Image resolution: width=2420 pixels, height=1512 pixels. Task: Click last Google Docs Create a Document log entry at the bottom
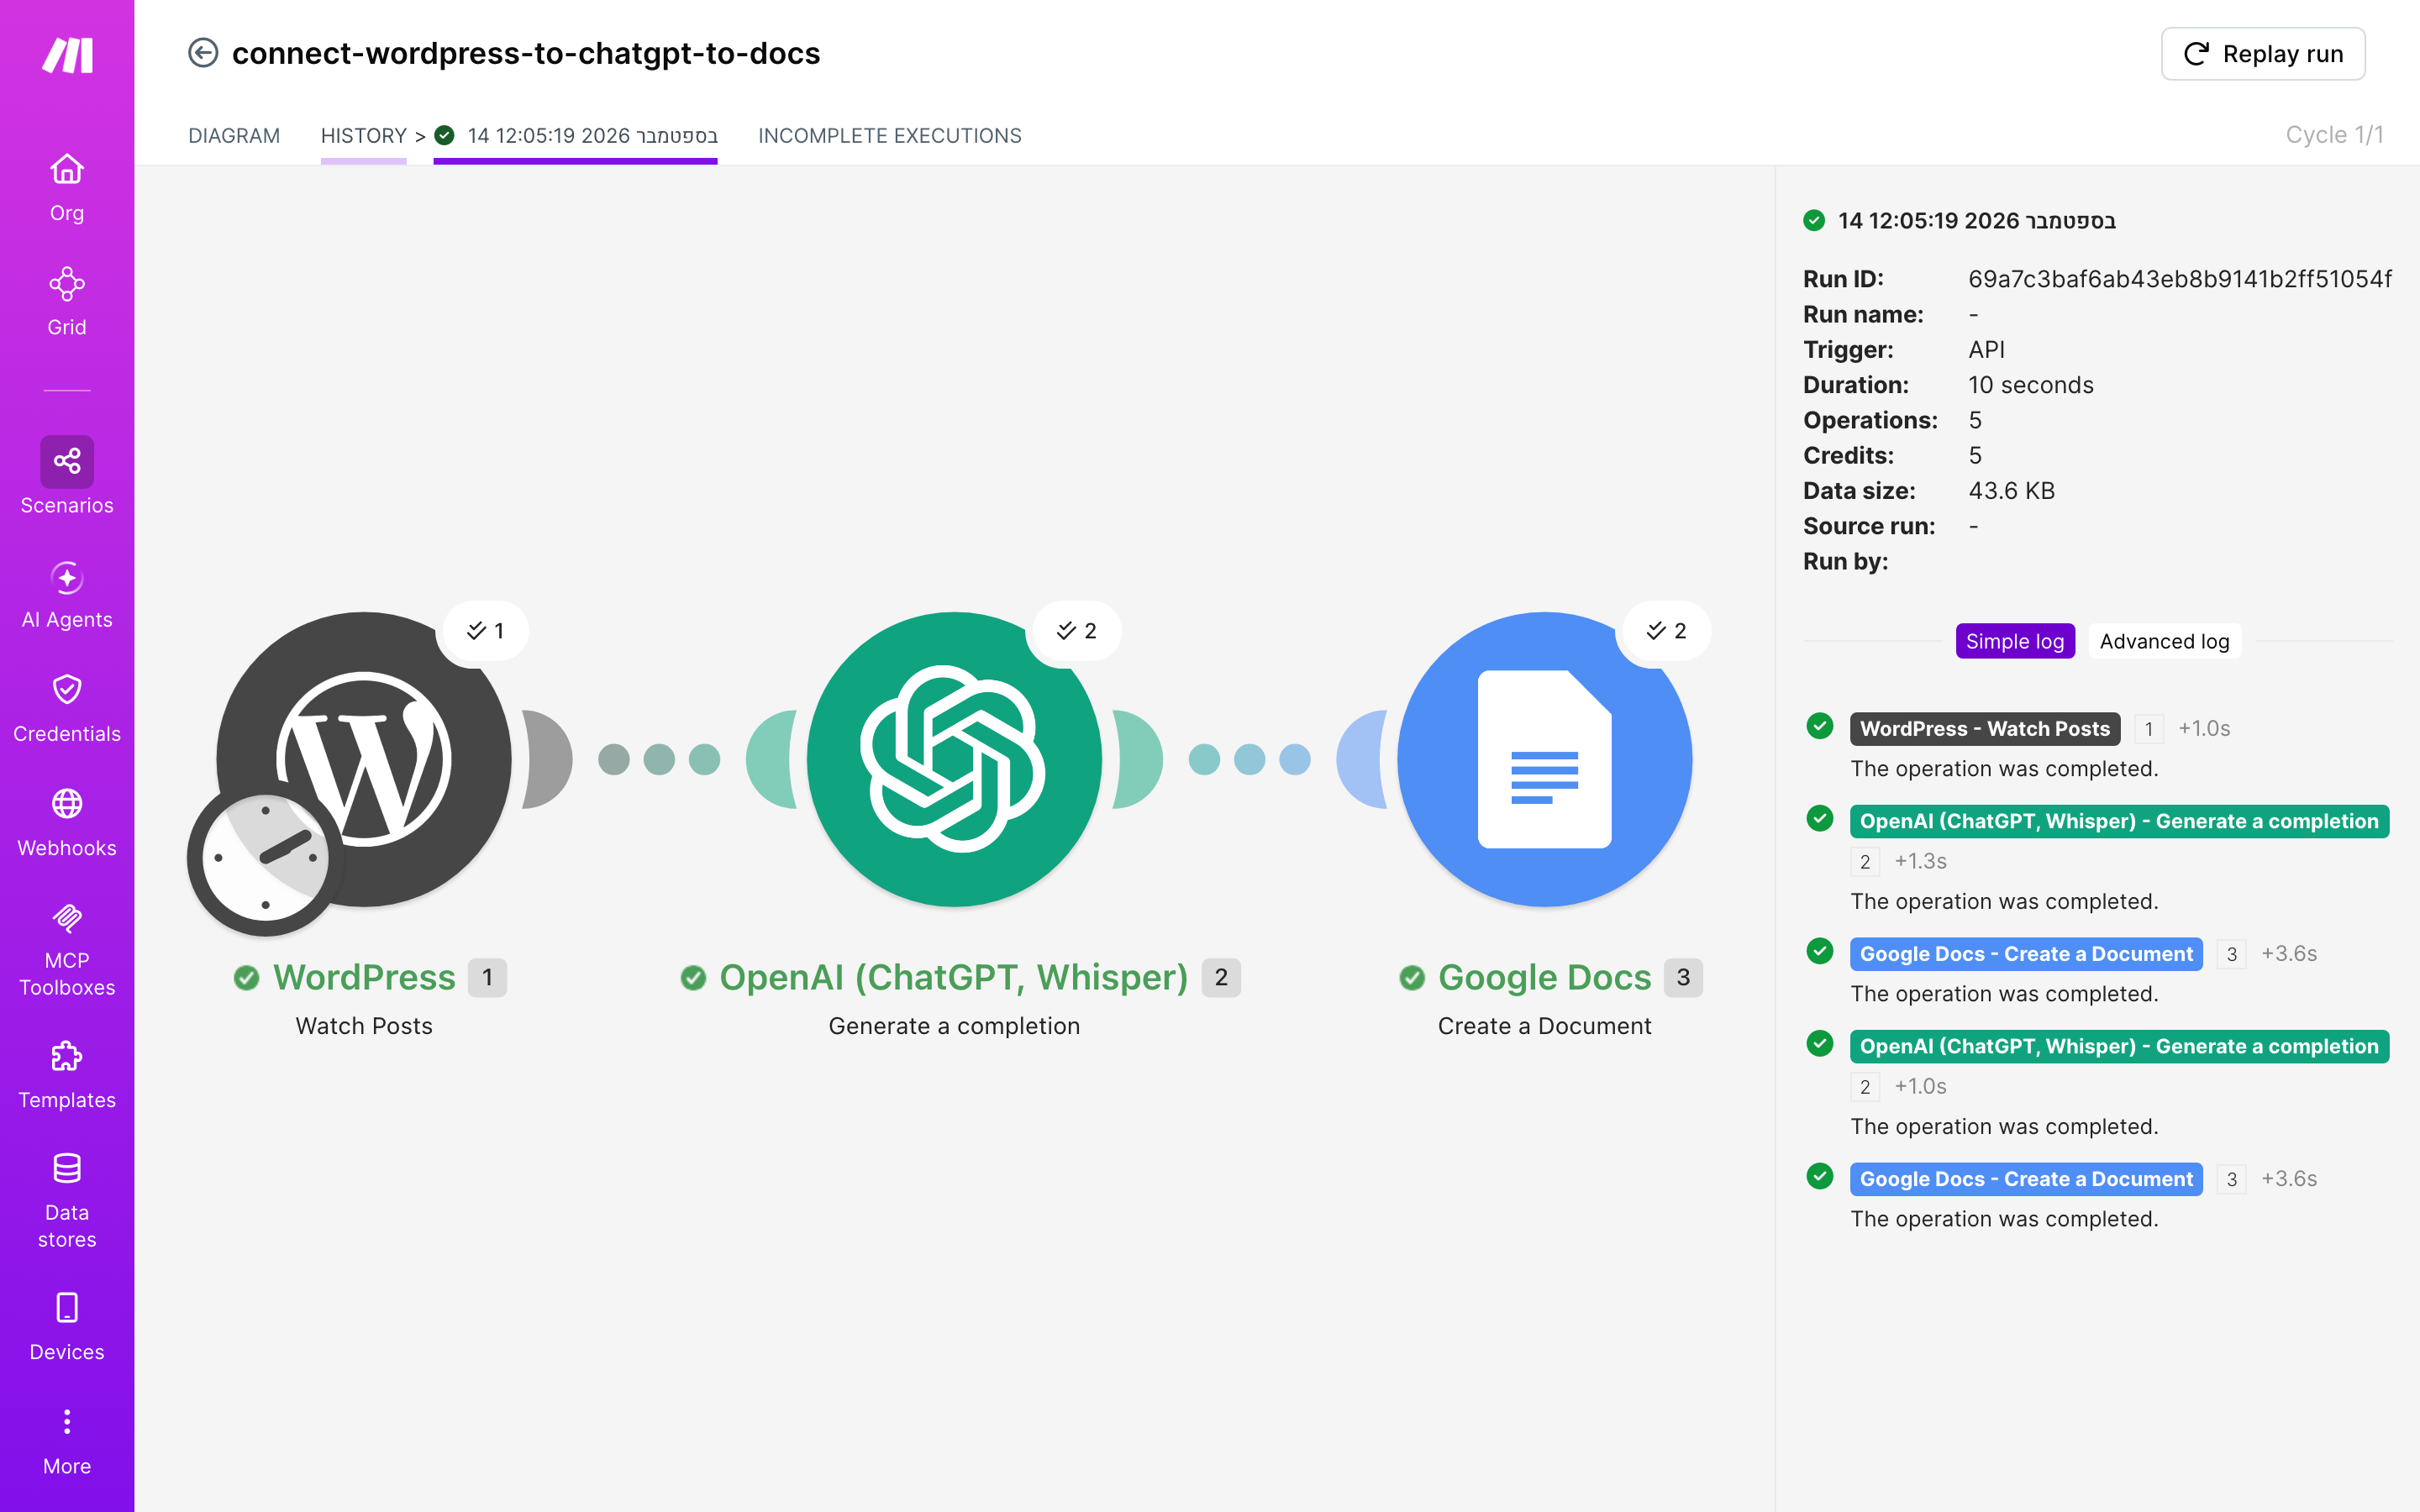click(x=2026, y=1178)
